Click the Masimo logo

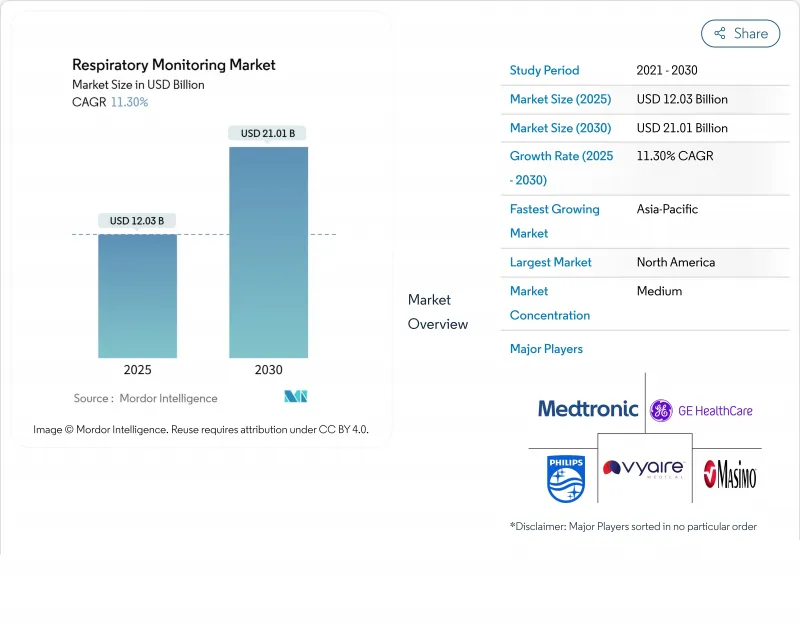coord(729,474)
